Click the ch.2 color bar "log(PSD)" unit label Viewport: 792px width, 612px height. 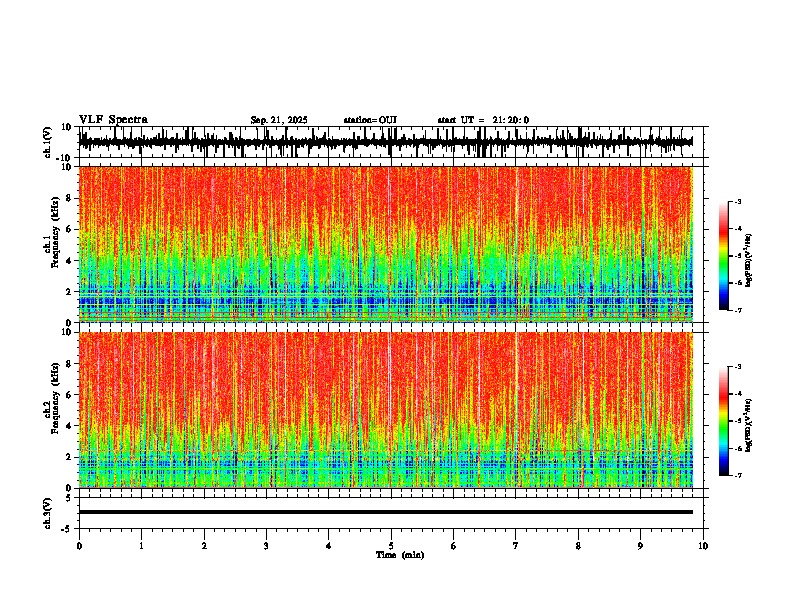click(748, 425)
